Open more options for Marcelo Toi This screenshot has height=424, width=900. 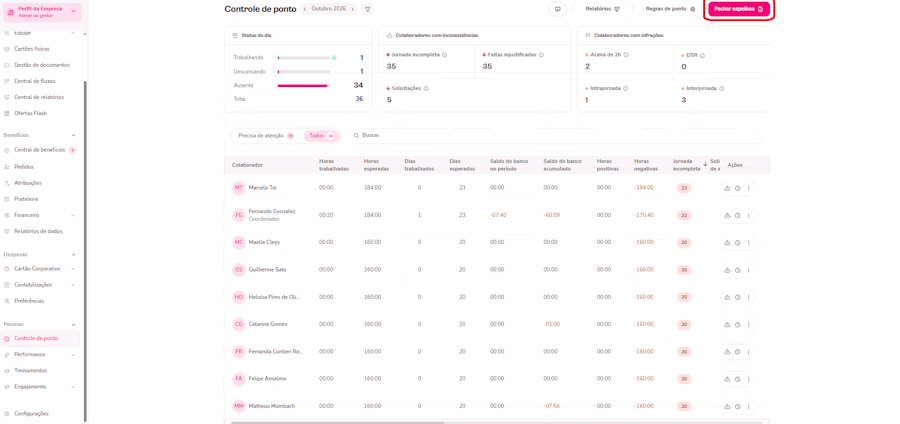748,188
